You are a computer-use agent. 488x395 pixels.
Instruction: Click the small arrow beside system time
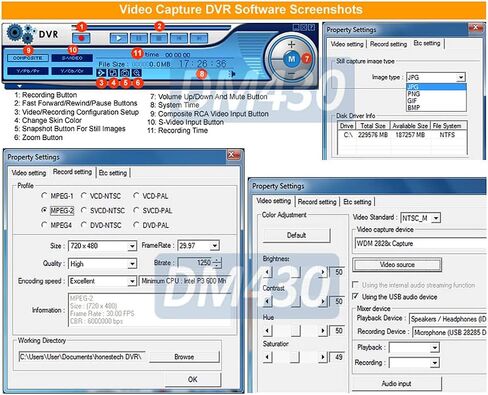pos(233,74)
